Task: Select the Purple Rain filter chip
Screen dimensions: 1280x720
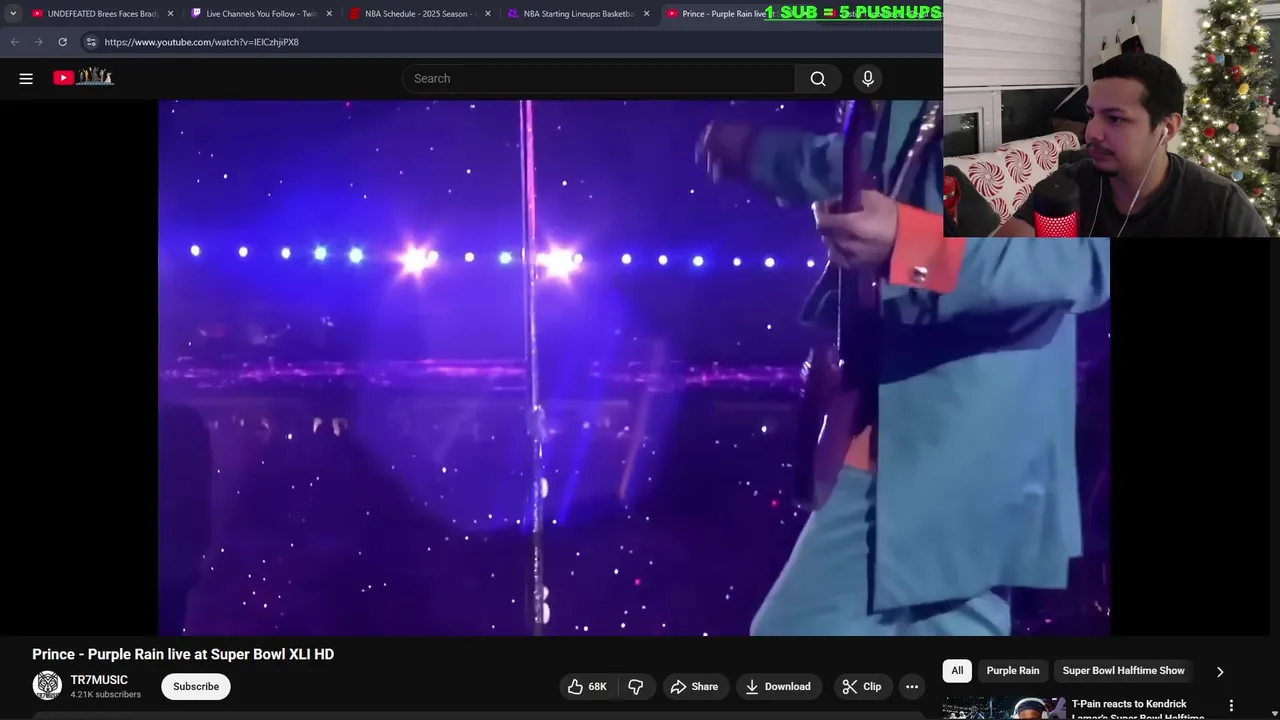Action: click(x=1013, y=671)
